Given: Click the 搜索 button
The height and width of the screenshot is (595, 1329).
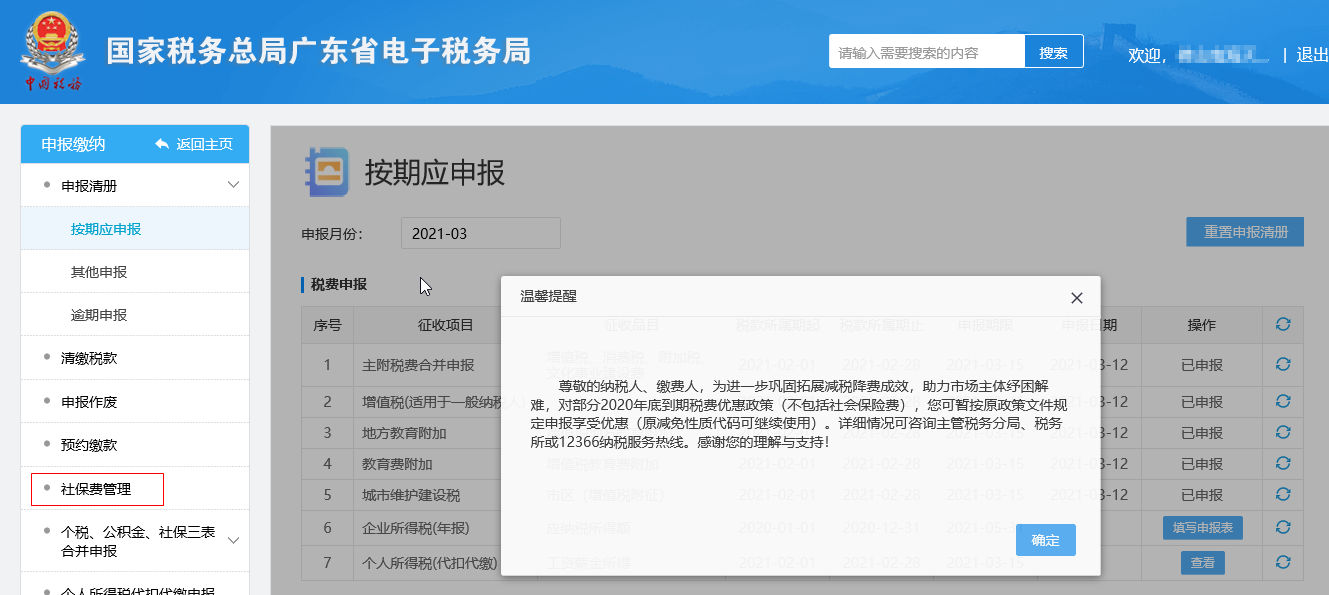Looking at the screenshot, I should [x=1053, y=53].
